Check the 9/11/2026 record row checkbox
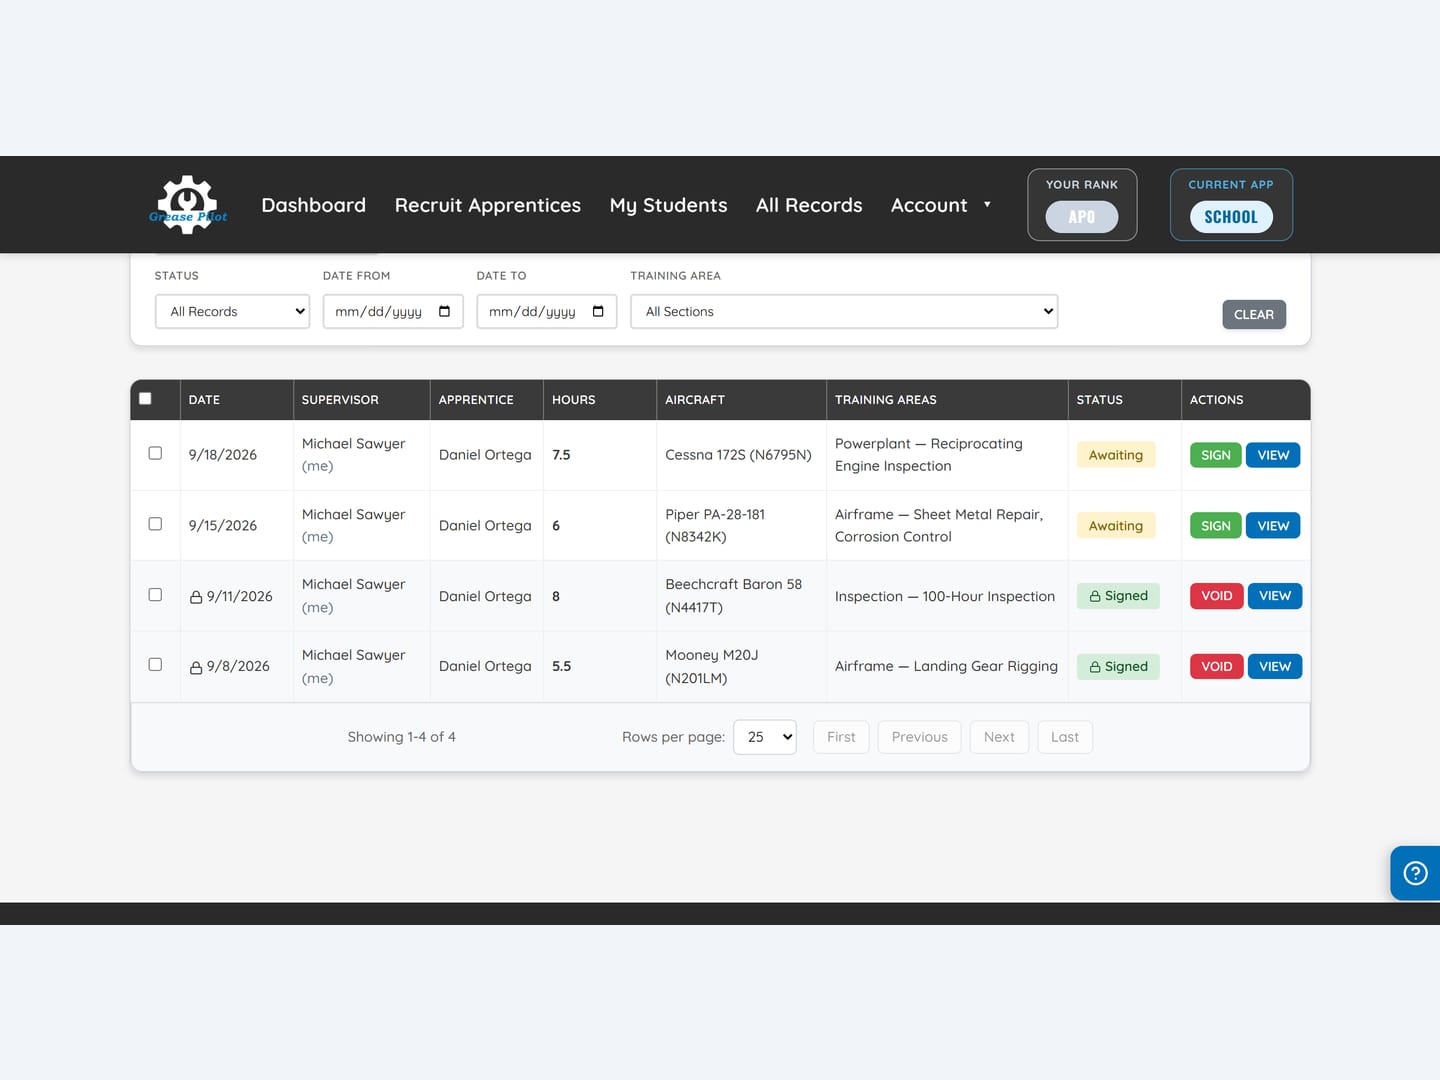1440x1080 pixels. click(x=155, y=594)
